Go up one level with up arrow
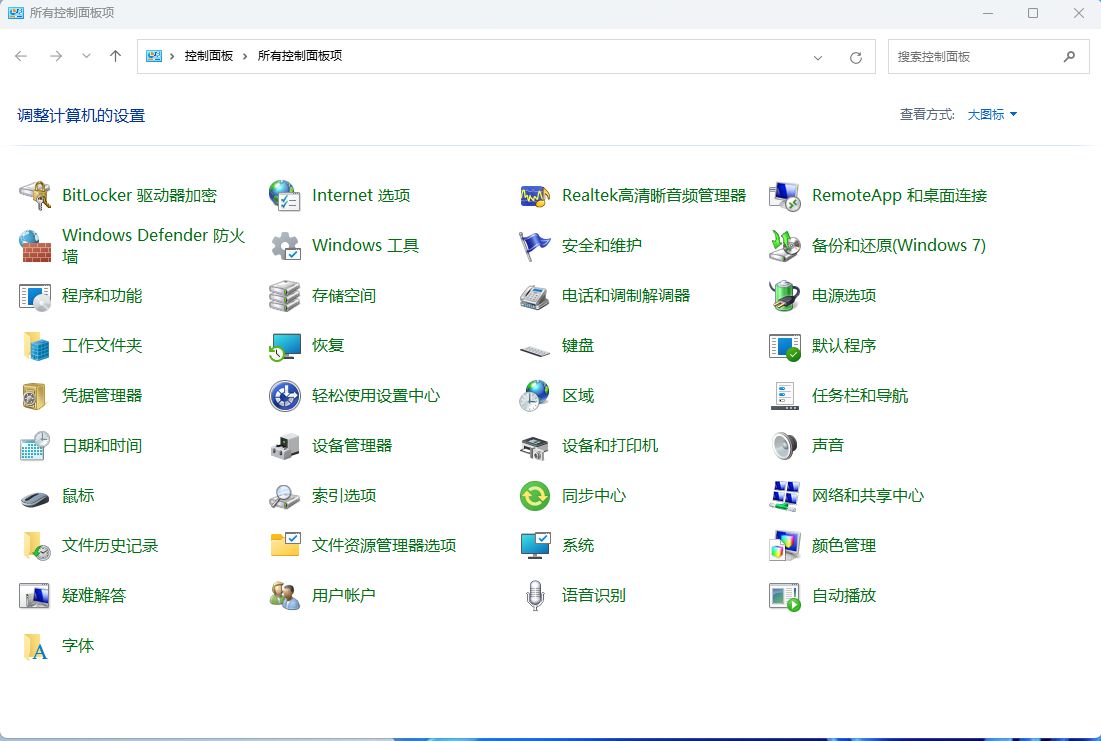This screenshot has height=741, width=1101. [116, 56]
